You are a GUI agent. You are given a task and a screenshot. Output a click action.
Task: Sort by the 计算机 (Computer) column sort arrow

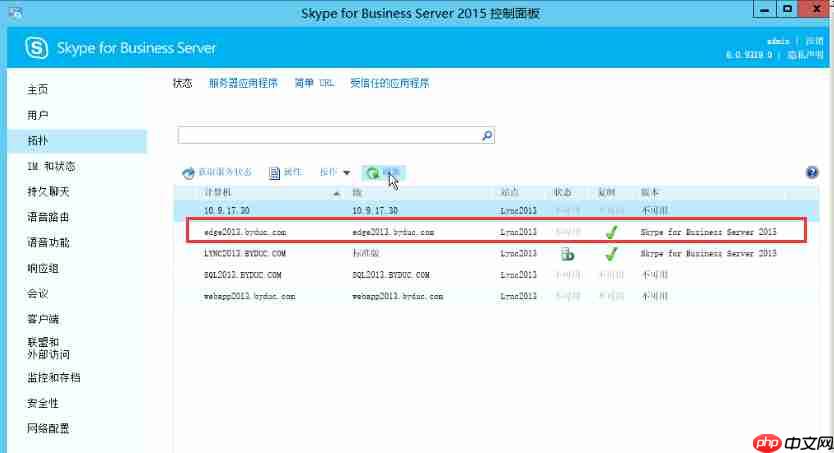tap(336, 193)
